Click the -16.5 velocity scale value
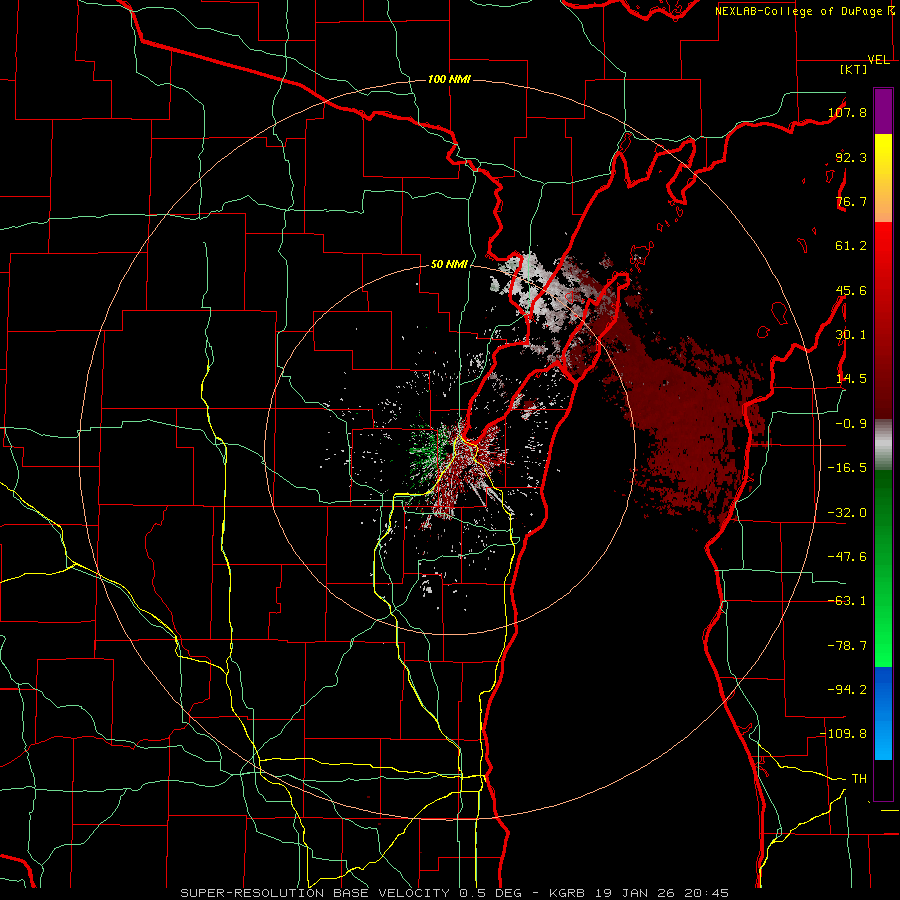This screenshot has height=900, width=900. pyautogui.click(x=847, y=468)
